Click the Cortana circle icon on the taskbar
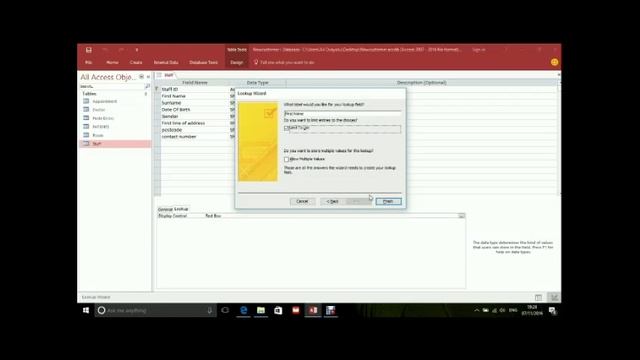Viewport: 640px width, 360px height. (x=102, y=310)
